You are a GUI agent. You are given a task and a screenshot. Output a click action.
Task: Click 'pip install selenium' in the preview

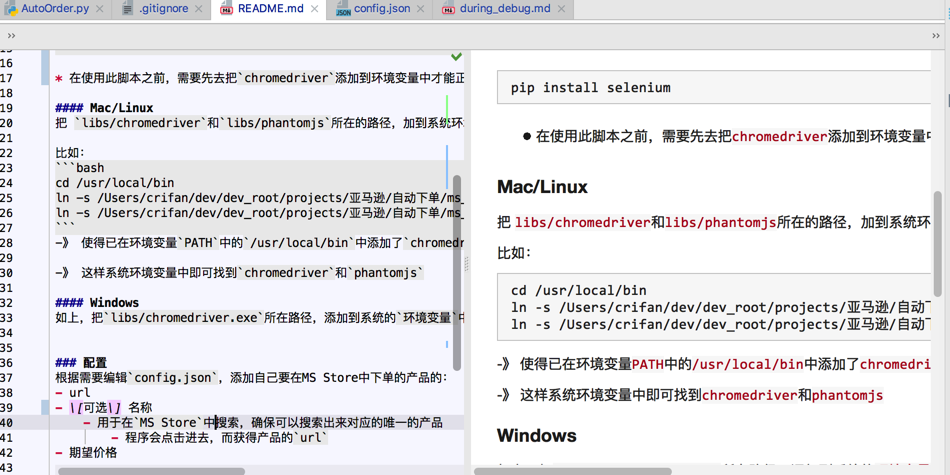tap(591, 87)
